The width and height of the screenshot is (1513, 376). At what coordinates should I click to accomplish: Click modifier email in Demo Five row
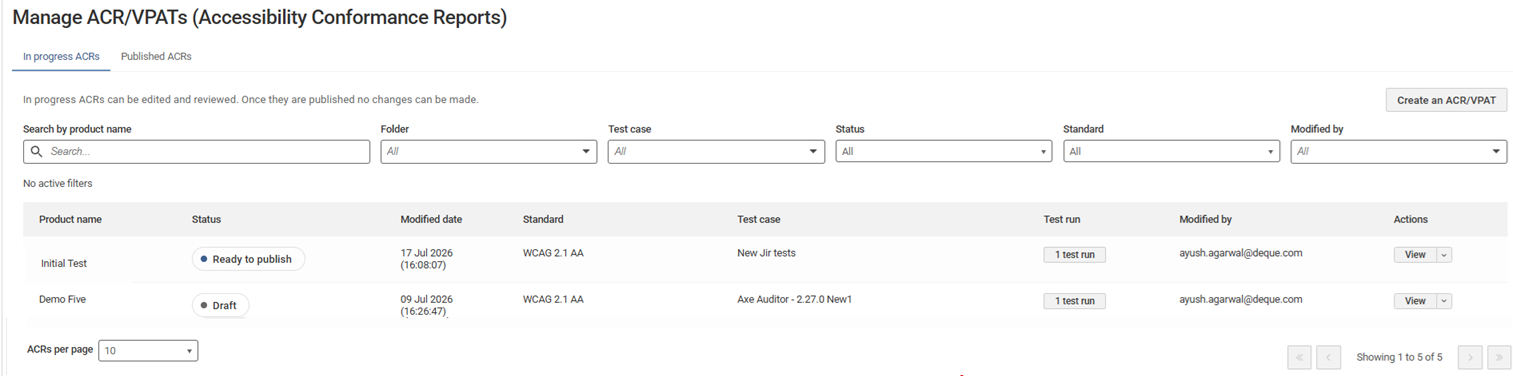point(1240,299)
